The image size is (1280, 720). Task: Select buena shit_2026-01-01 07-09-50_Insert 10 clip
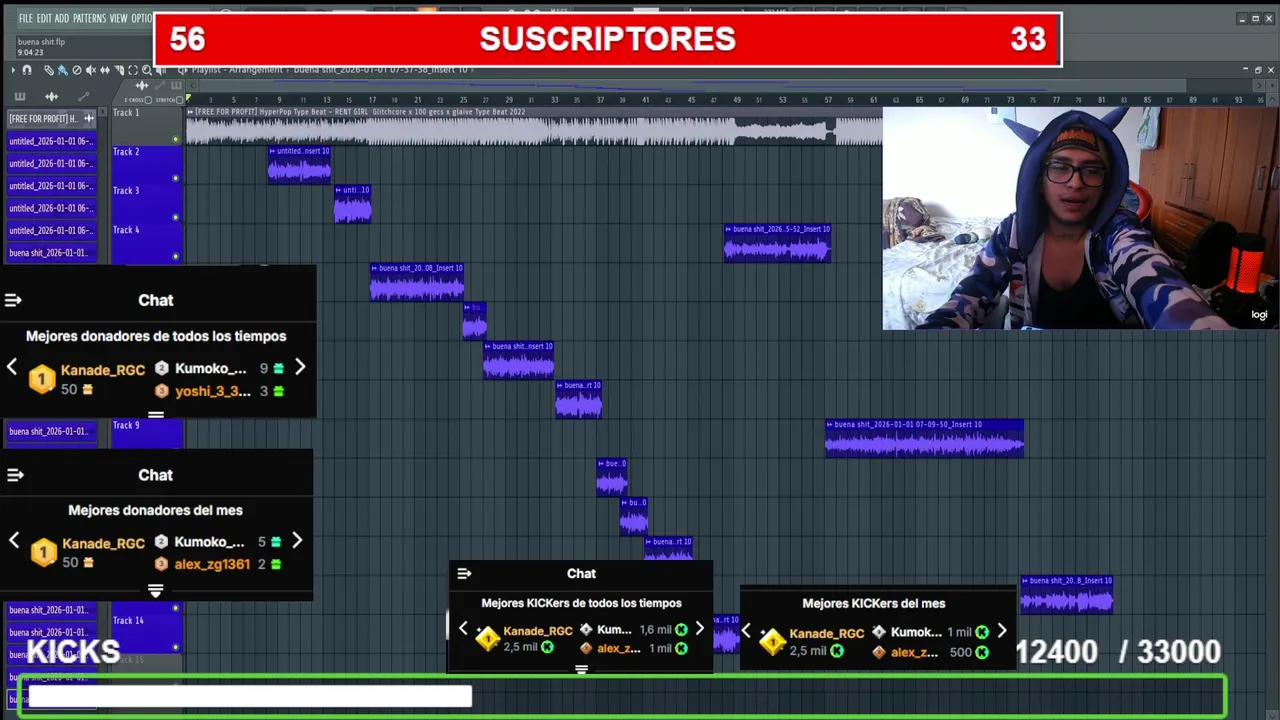(x=924, y=438)
